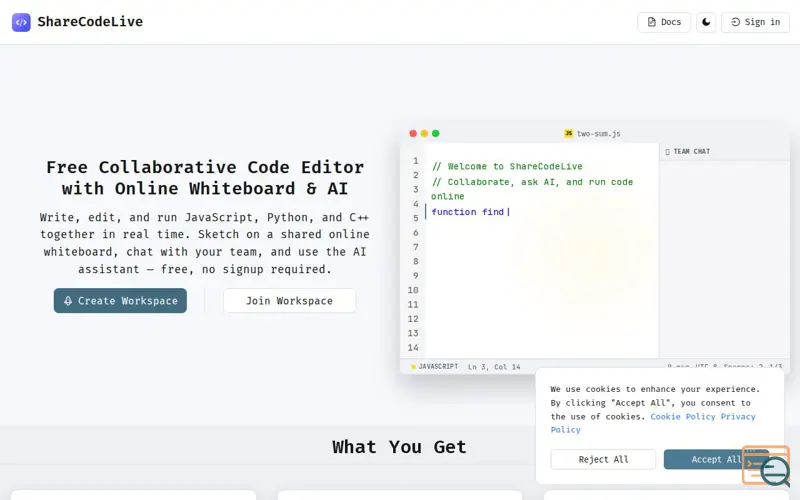
Task: Click the code line 'function find'
Action: [467, 212]
